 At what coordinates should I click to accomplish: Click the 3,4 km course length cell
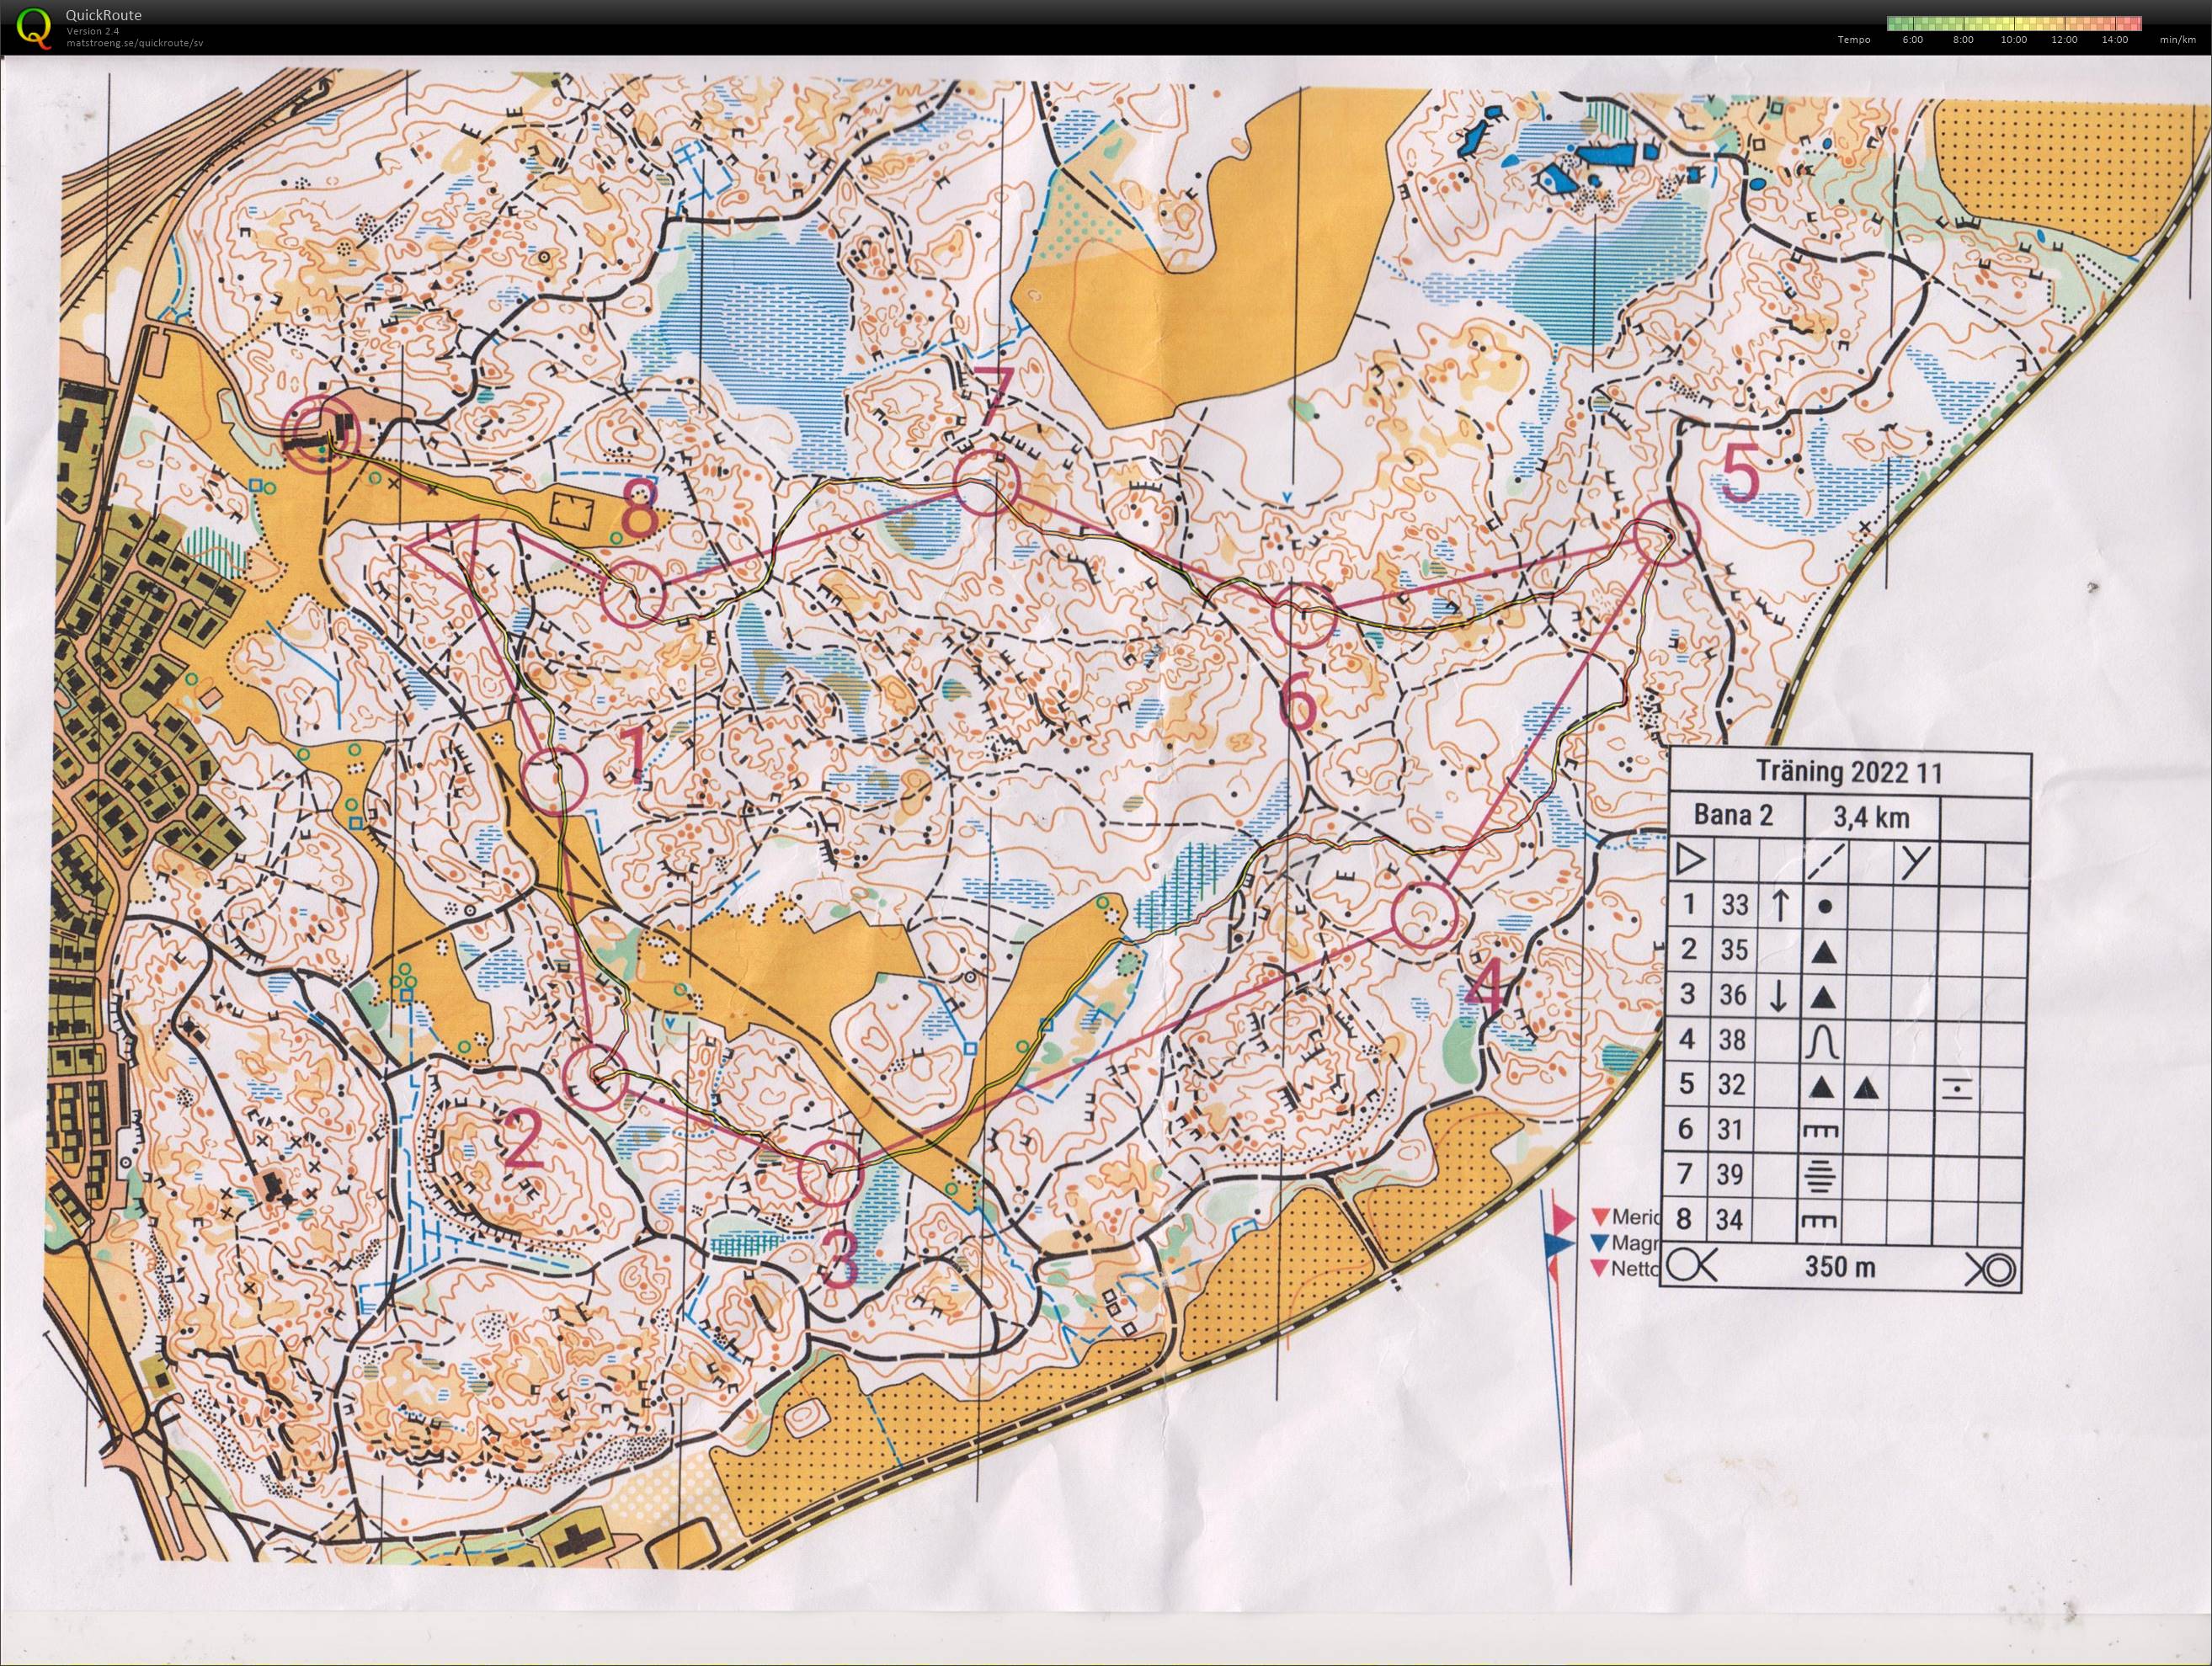(x=1871, y=817)
